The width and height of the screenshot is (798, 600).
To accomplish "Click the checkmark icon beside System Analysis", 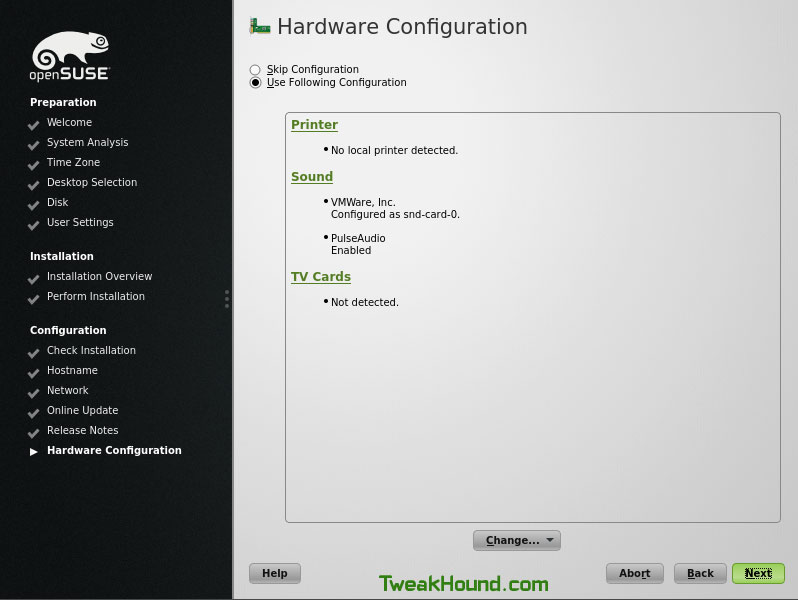I will [34, 145].
